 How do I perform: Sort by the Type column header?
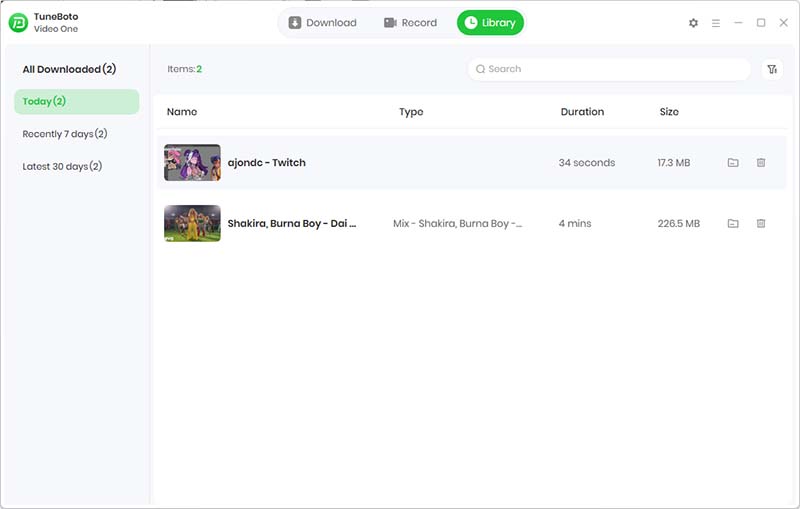[x=411, y=112]
